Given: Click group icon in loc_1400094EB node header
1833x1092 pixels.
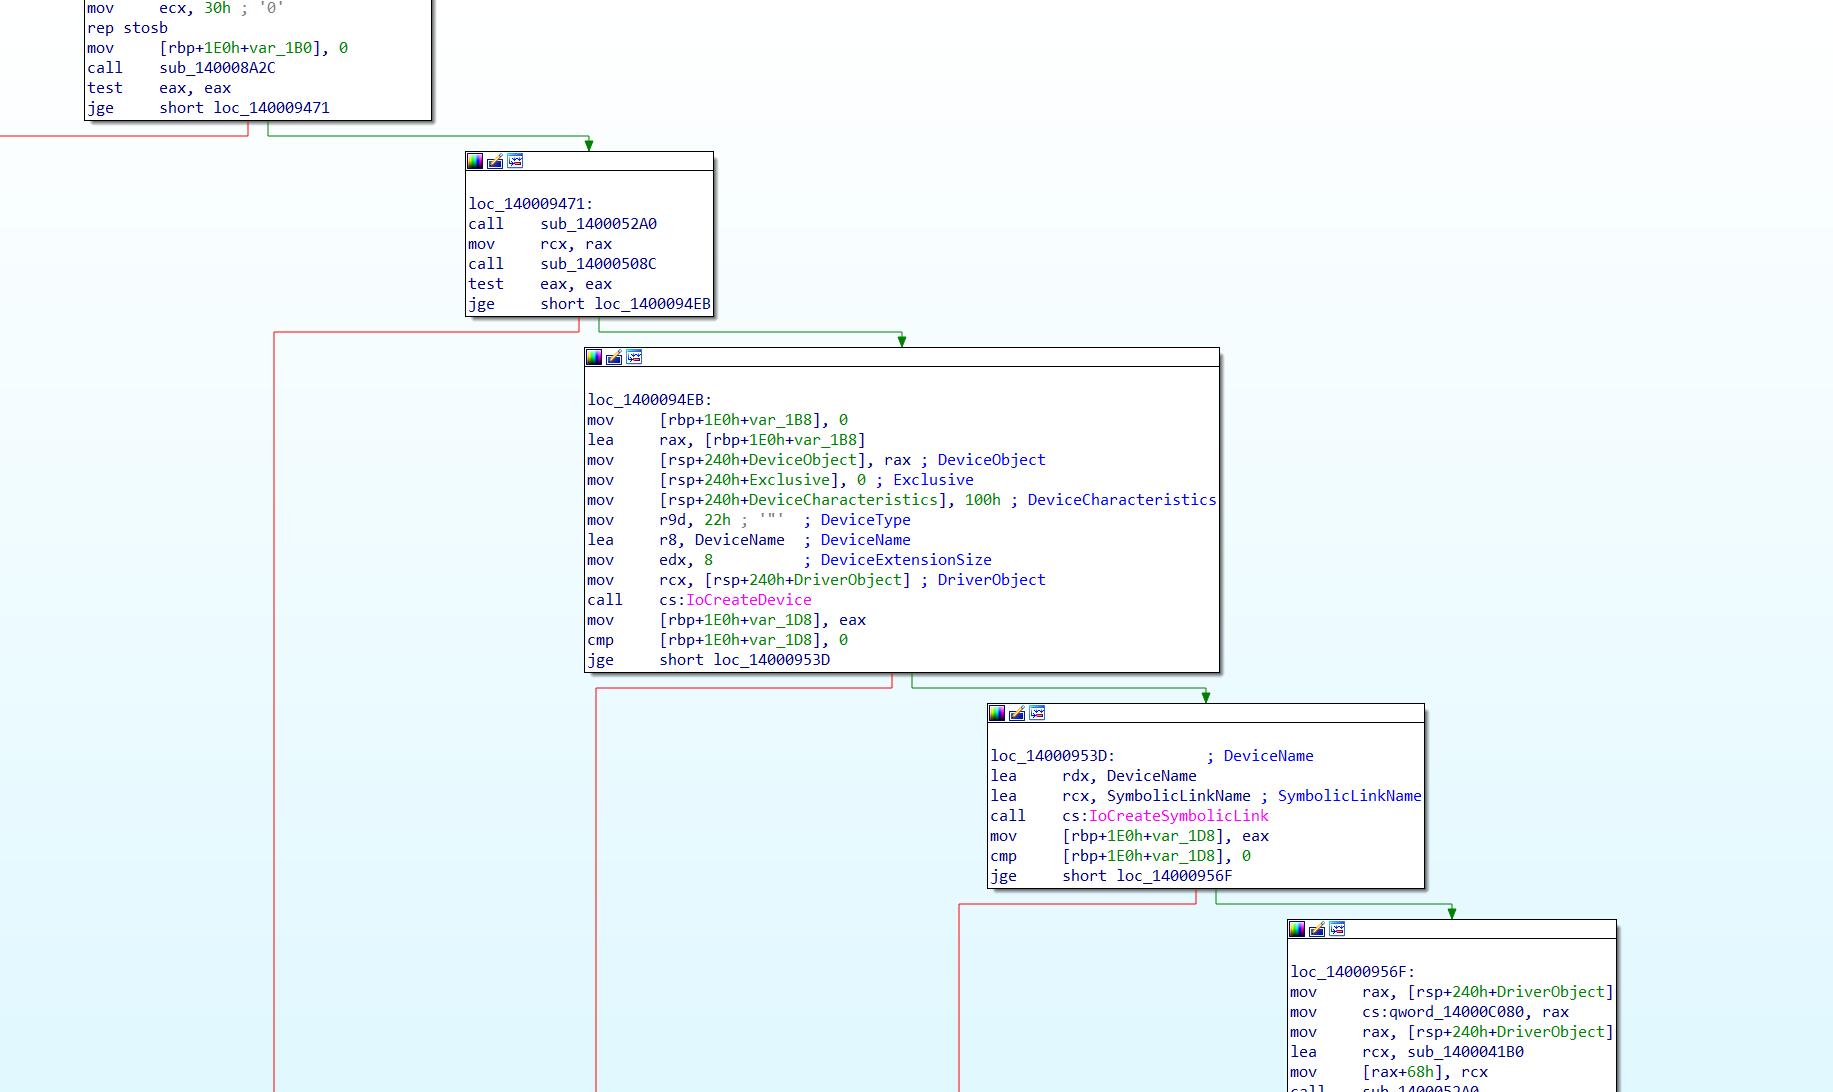Looking at the screenshot, I should pos(634,357).
